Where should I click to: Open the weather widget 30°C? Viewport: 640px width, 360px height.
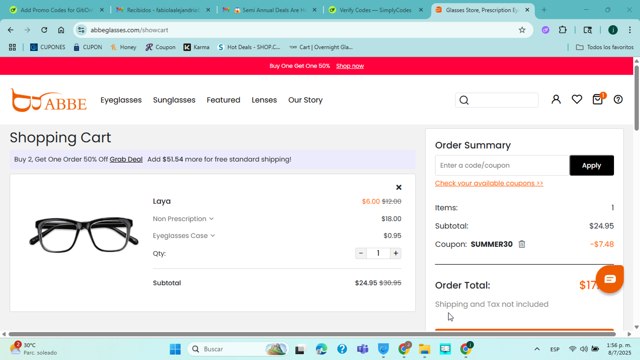[x=33, y=349]
